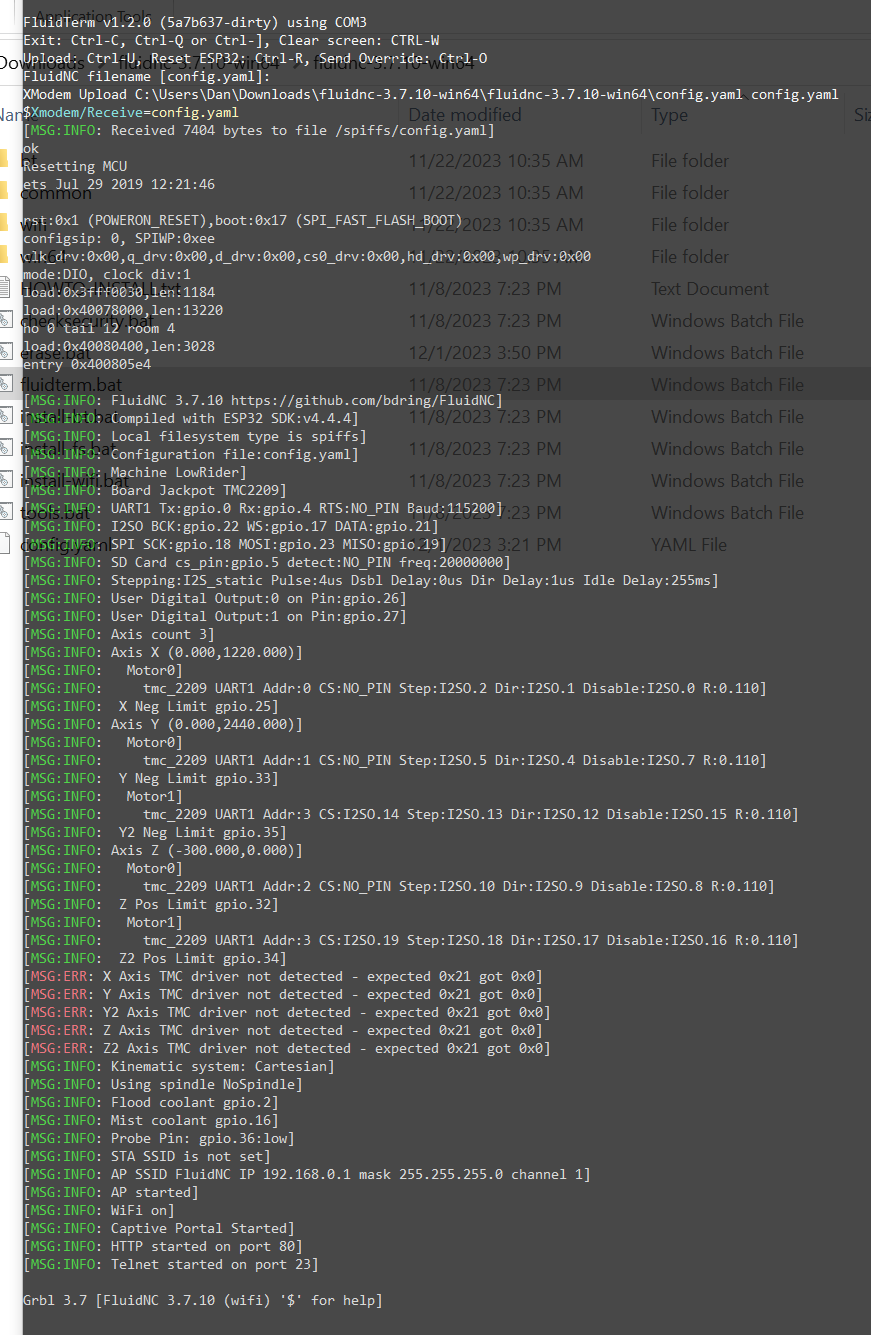Click the 'Y2 Axis TMC driver not detected' error

287,1012
